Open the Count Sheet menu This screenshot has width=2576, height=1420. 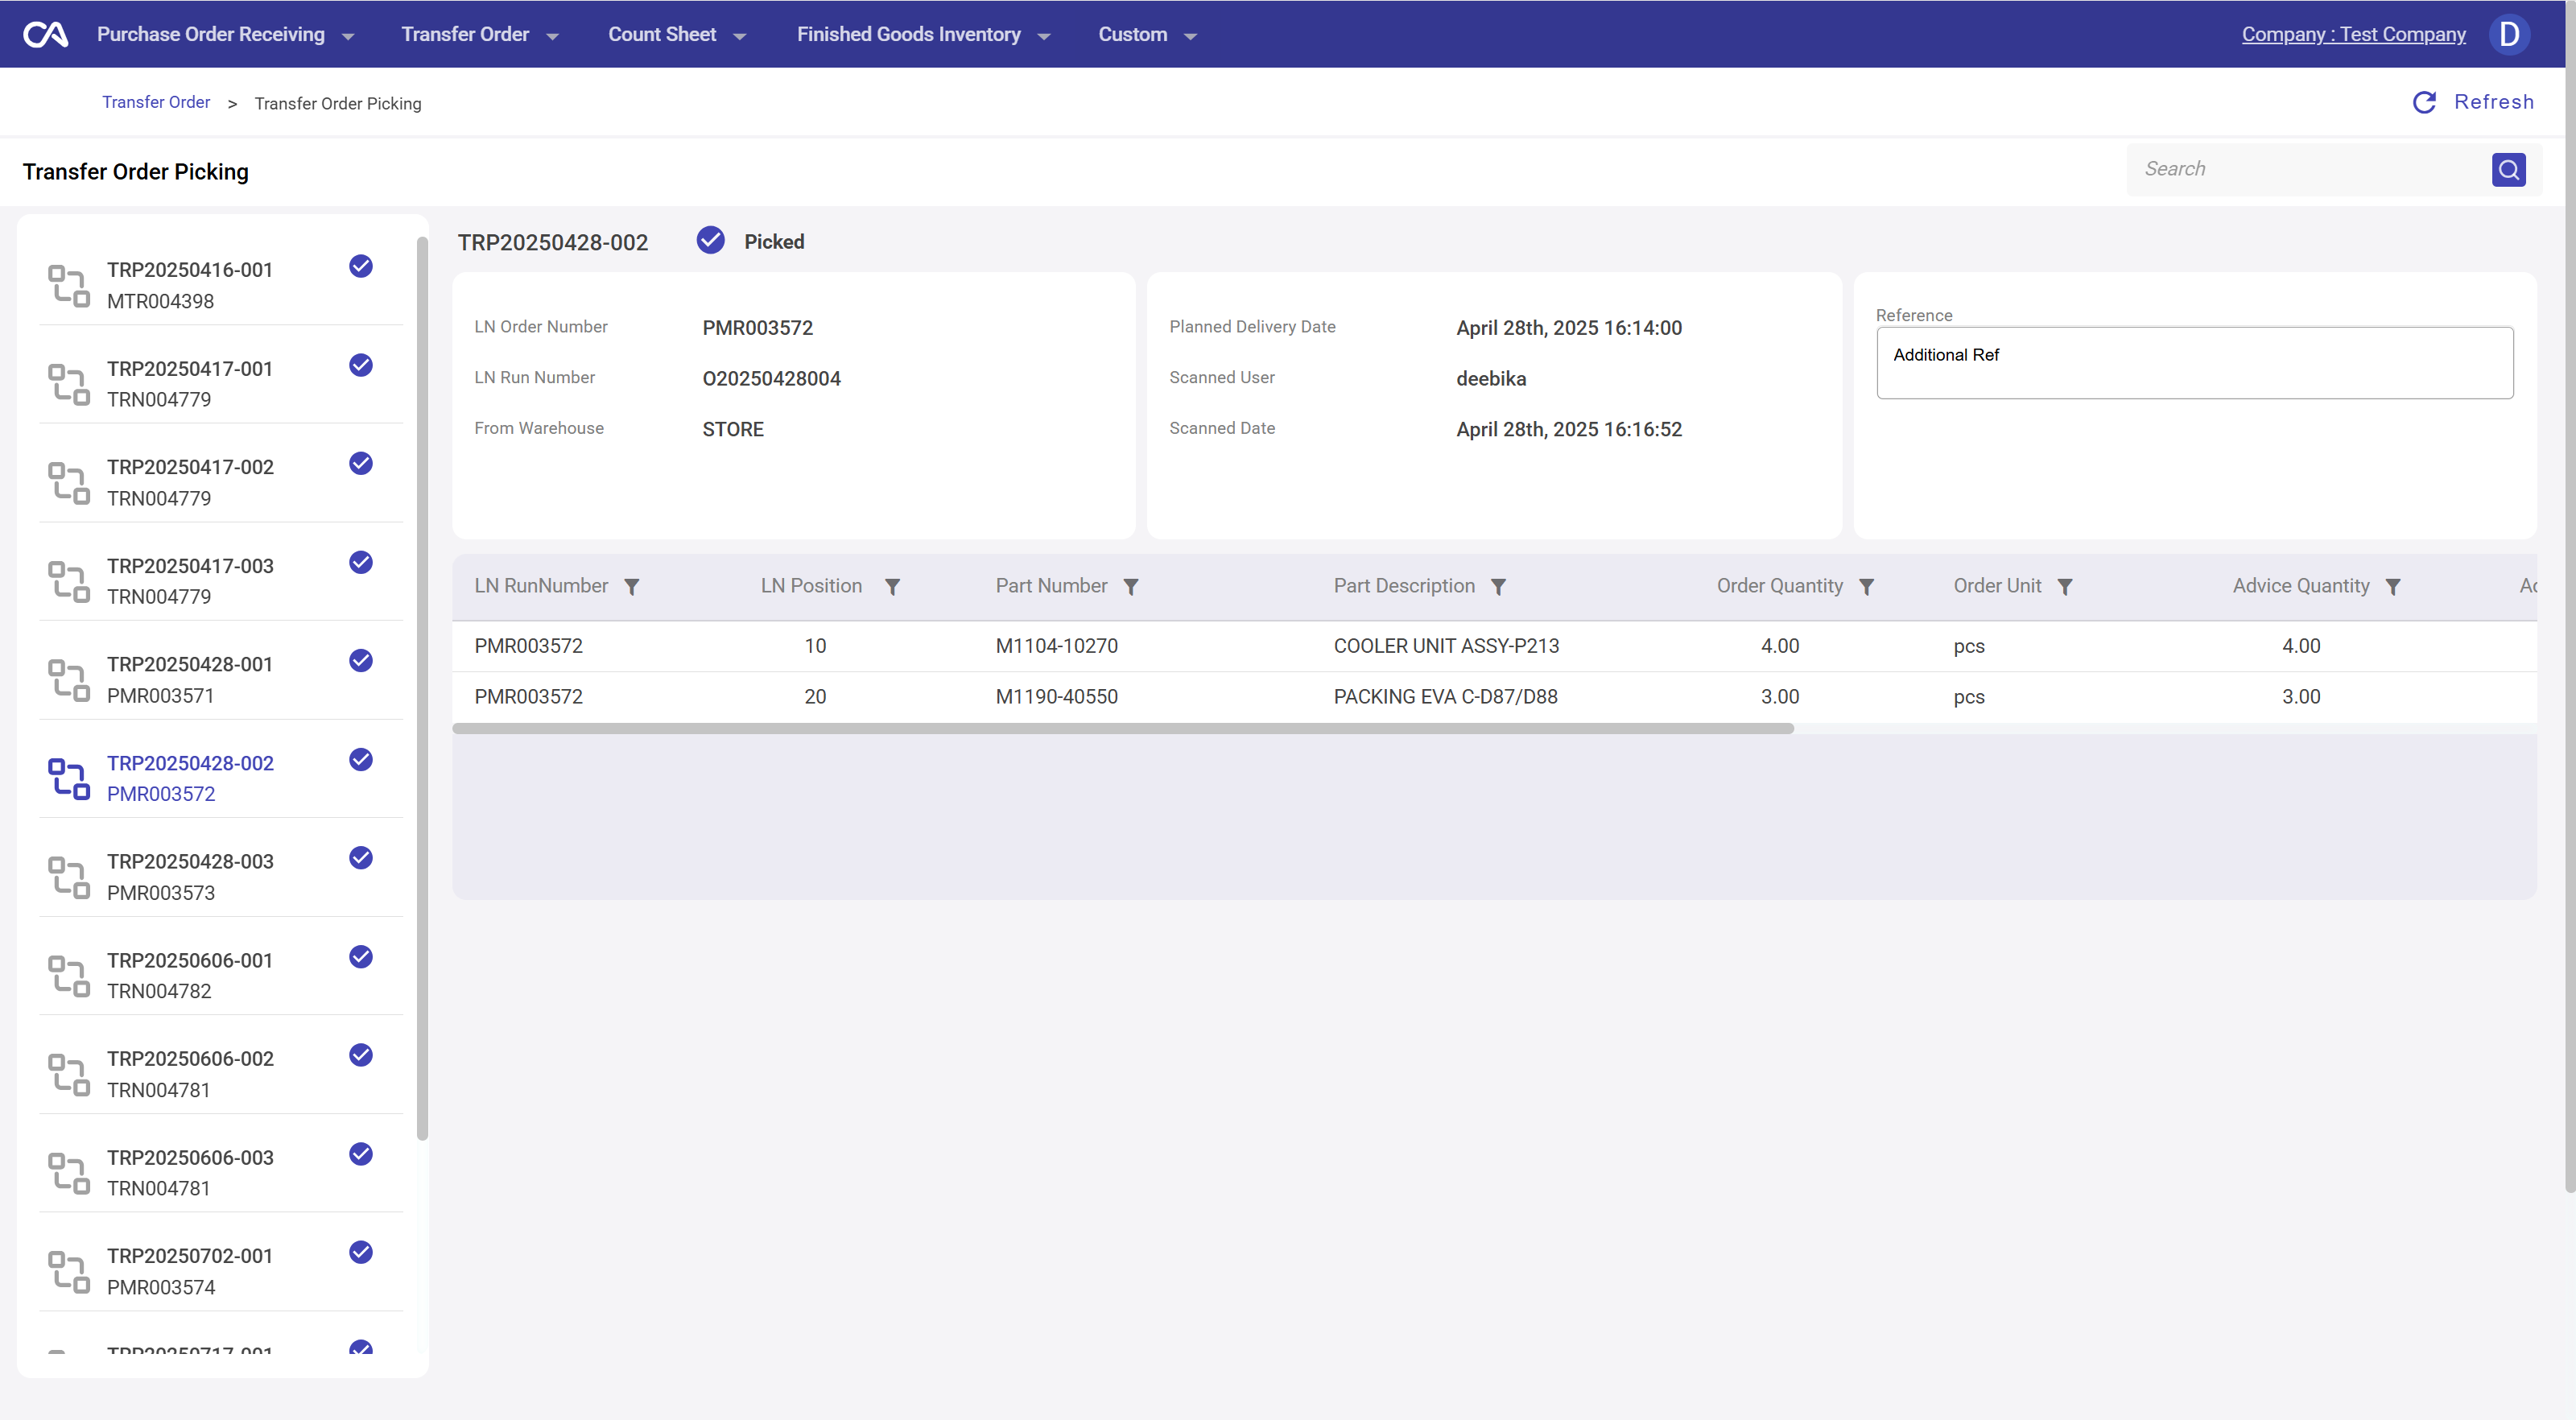tap(662, 34)
